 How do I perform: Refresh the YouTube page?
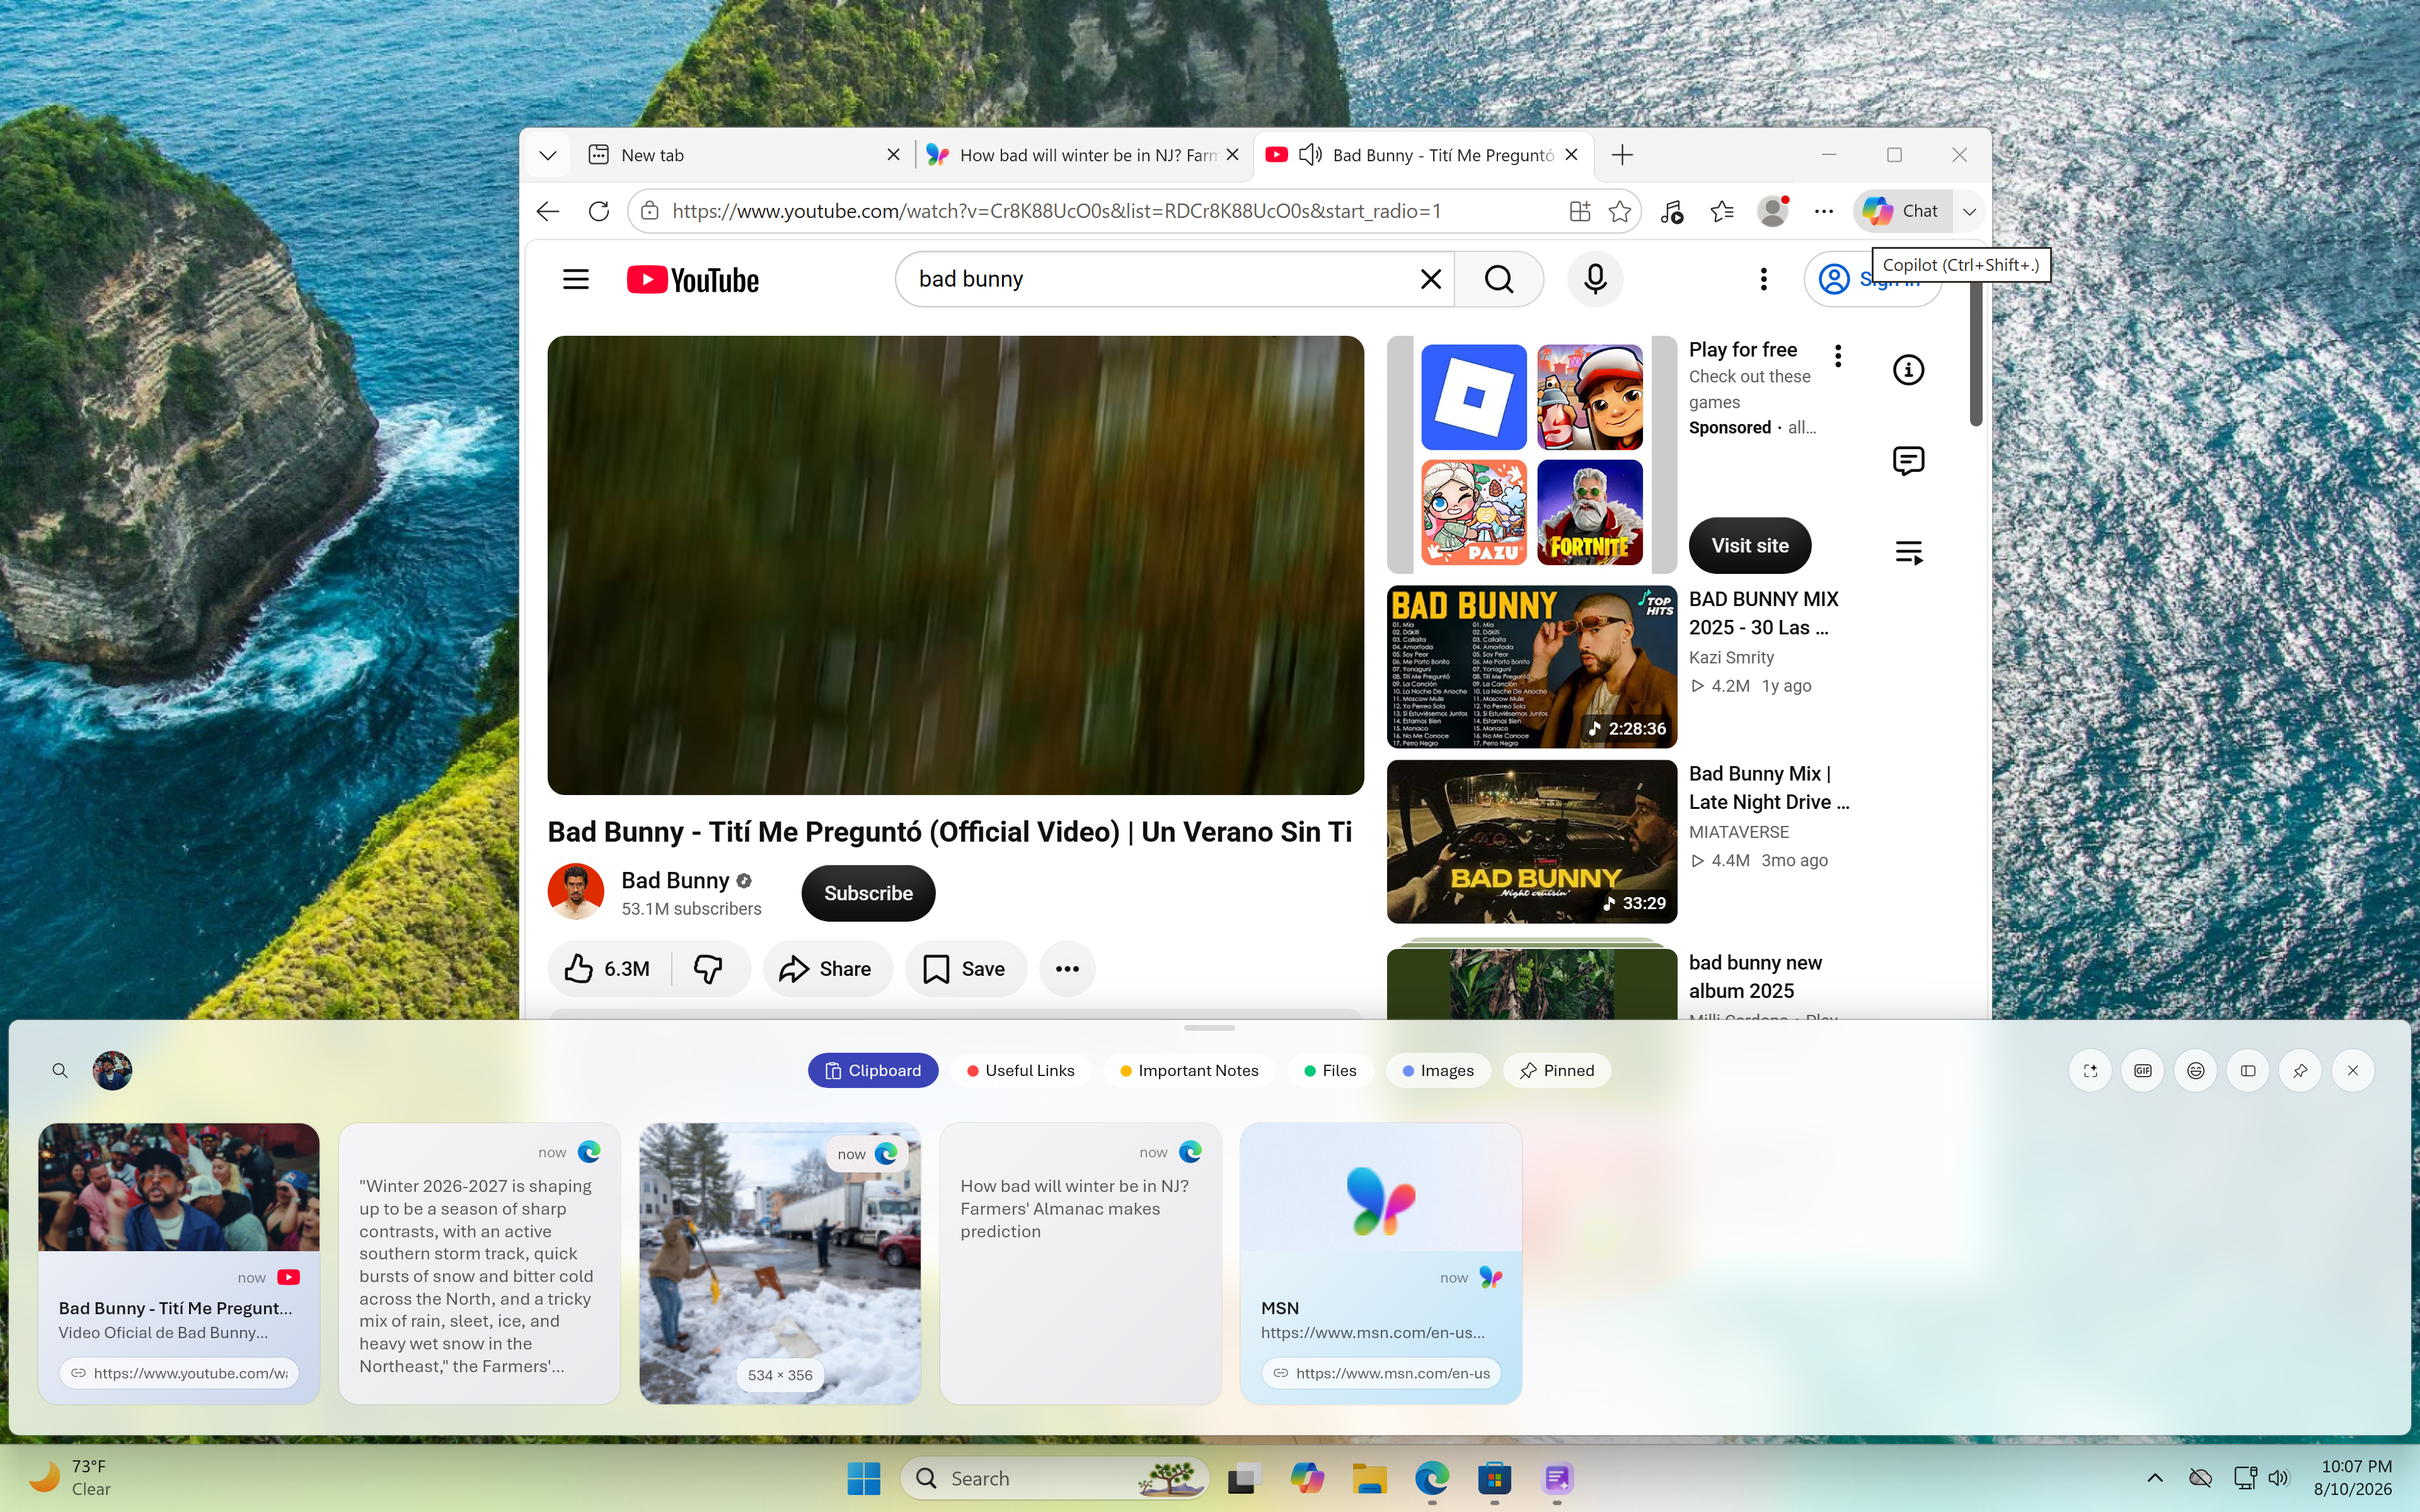(599, 211)
